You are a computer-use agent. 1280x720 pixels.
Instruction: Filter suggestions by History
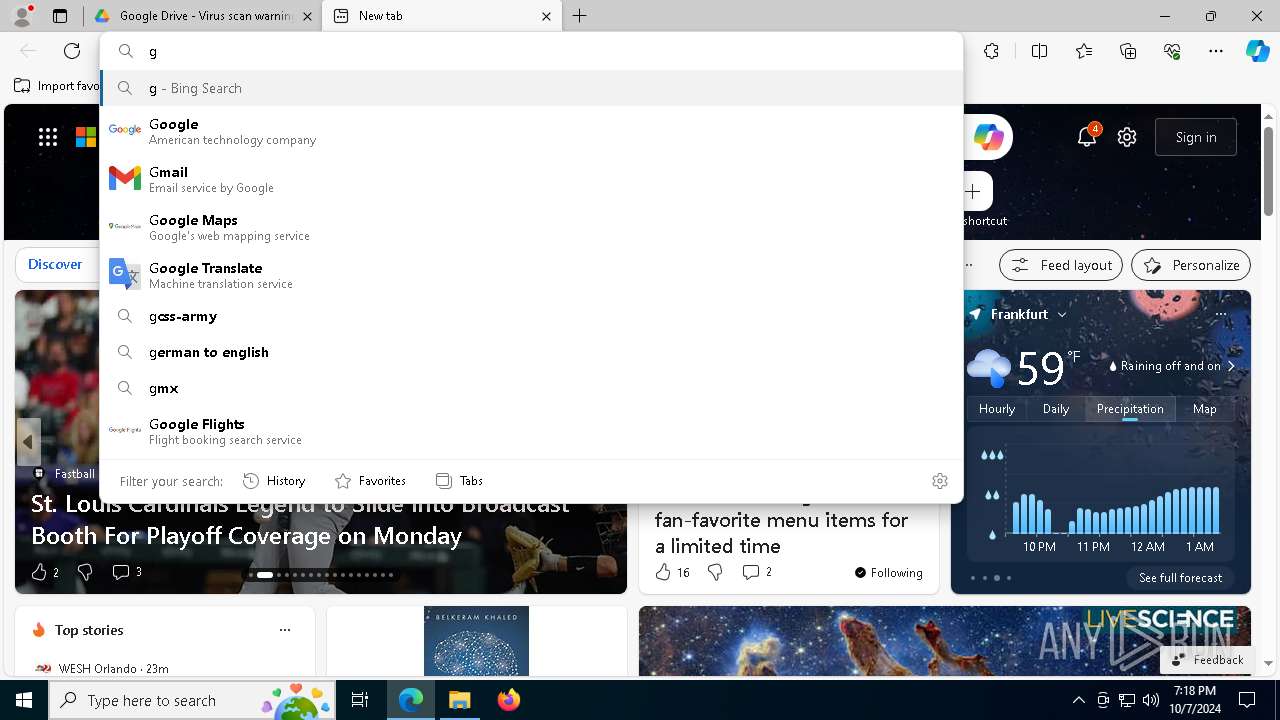[275, 481]
